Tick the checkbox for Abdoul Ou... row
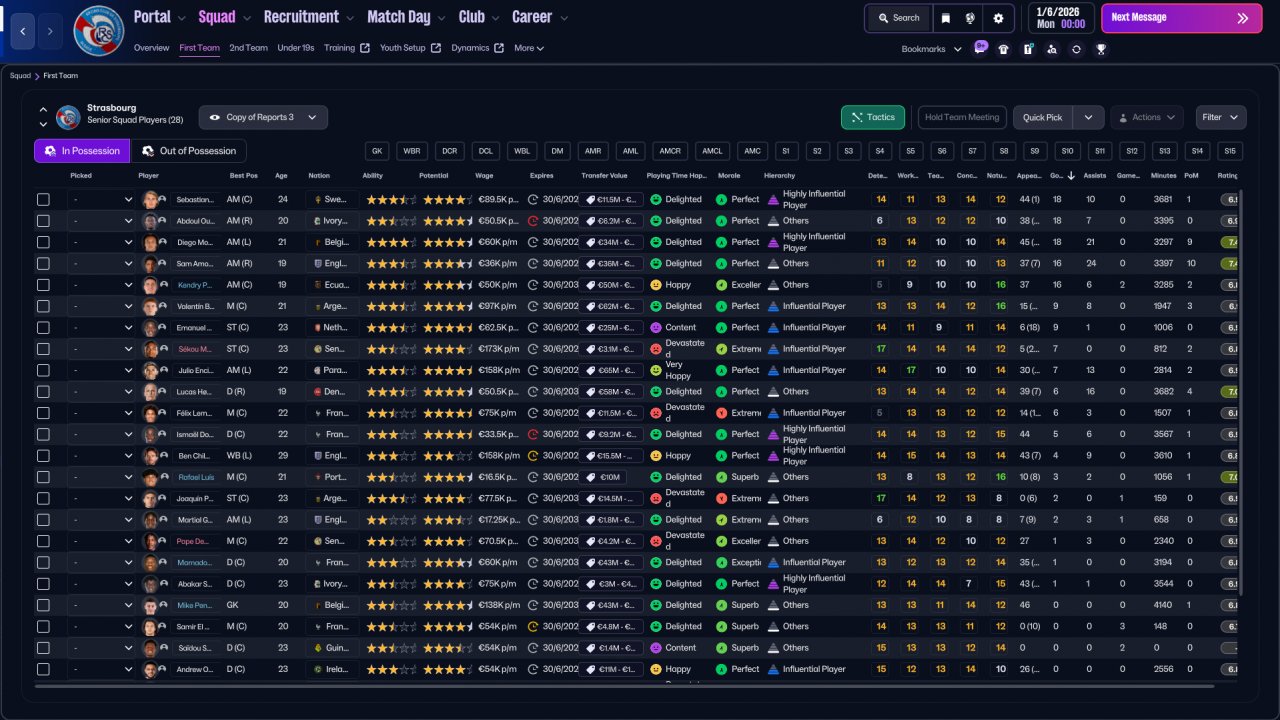1280x720 pixels. [43, 221]
